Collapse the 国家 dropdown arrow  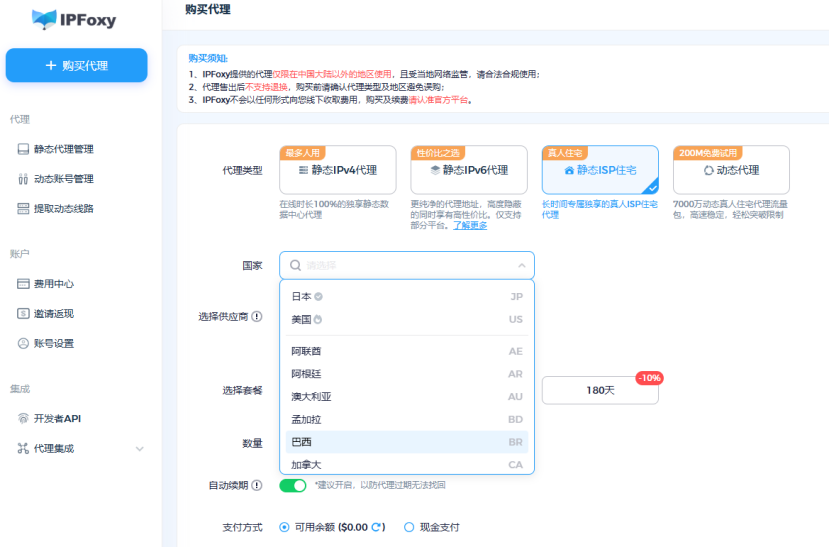(x=521, y=266)
